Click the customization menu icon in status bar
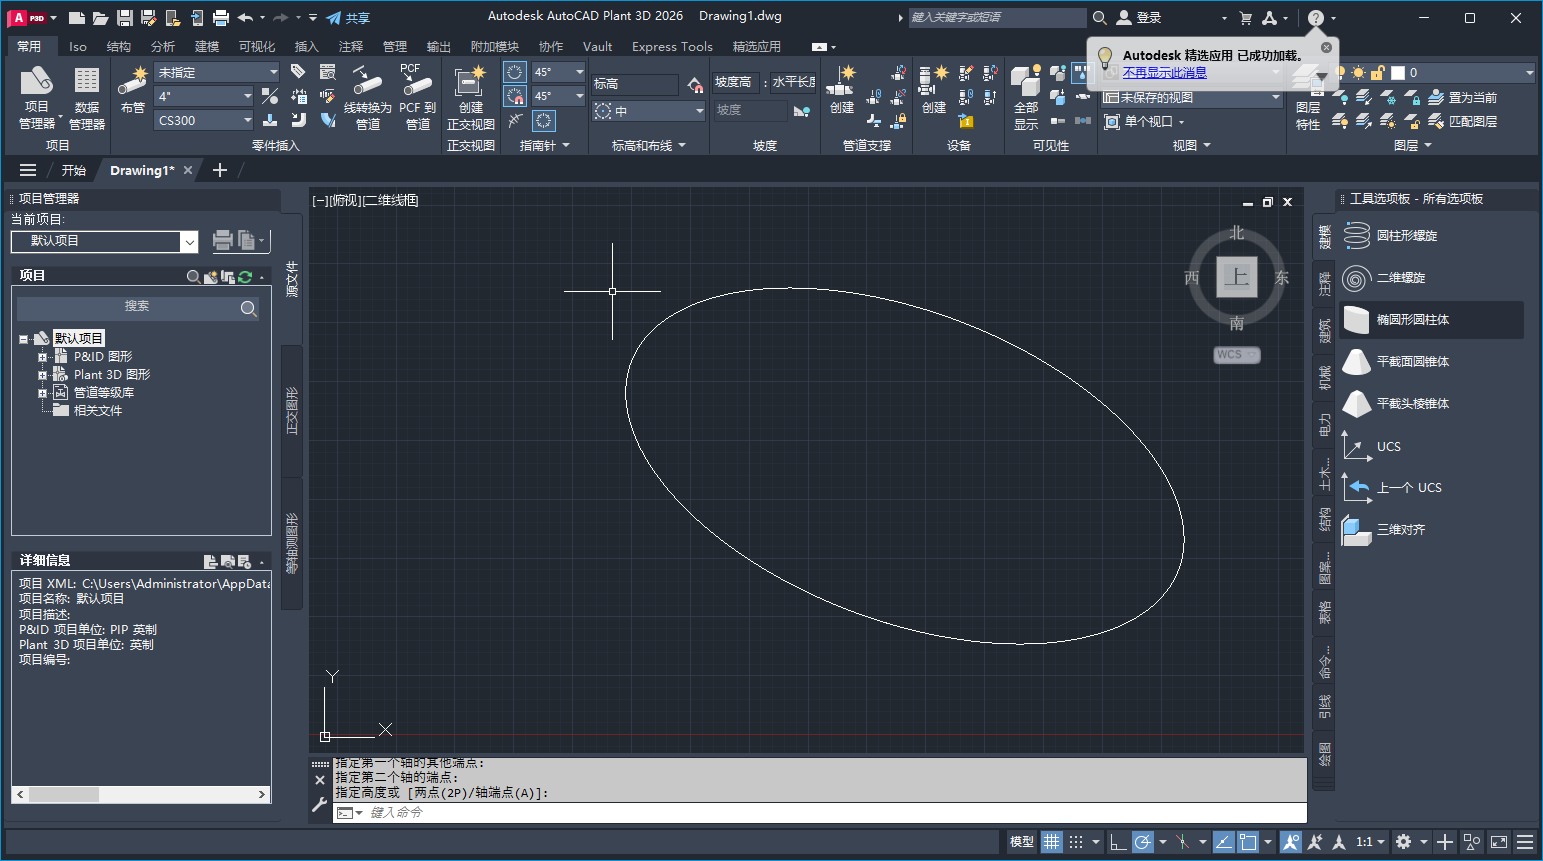 1525,842
